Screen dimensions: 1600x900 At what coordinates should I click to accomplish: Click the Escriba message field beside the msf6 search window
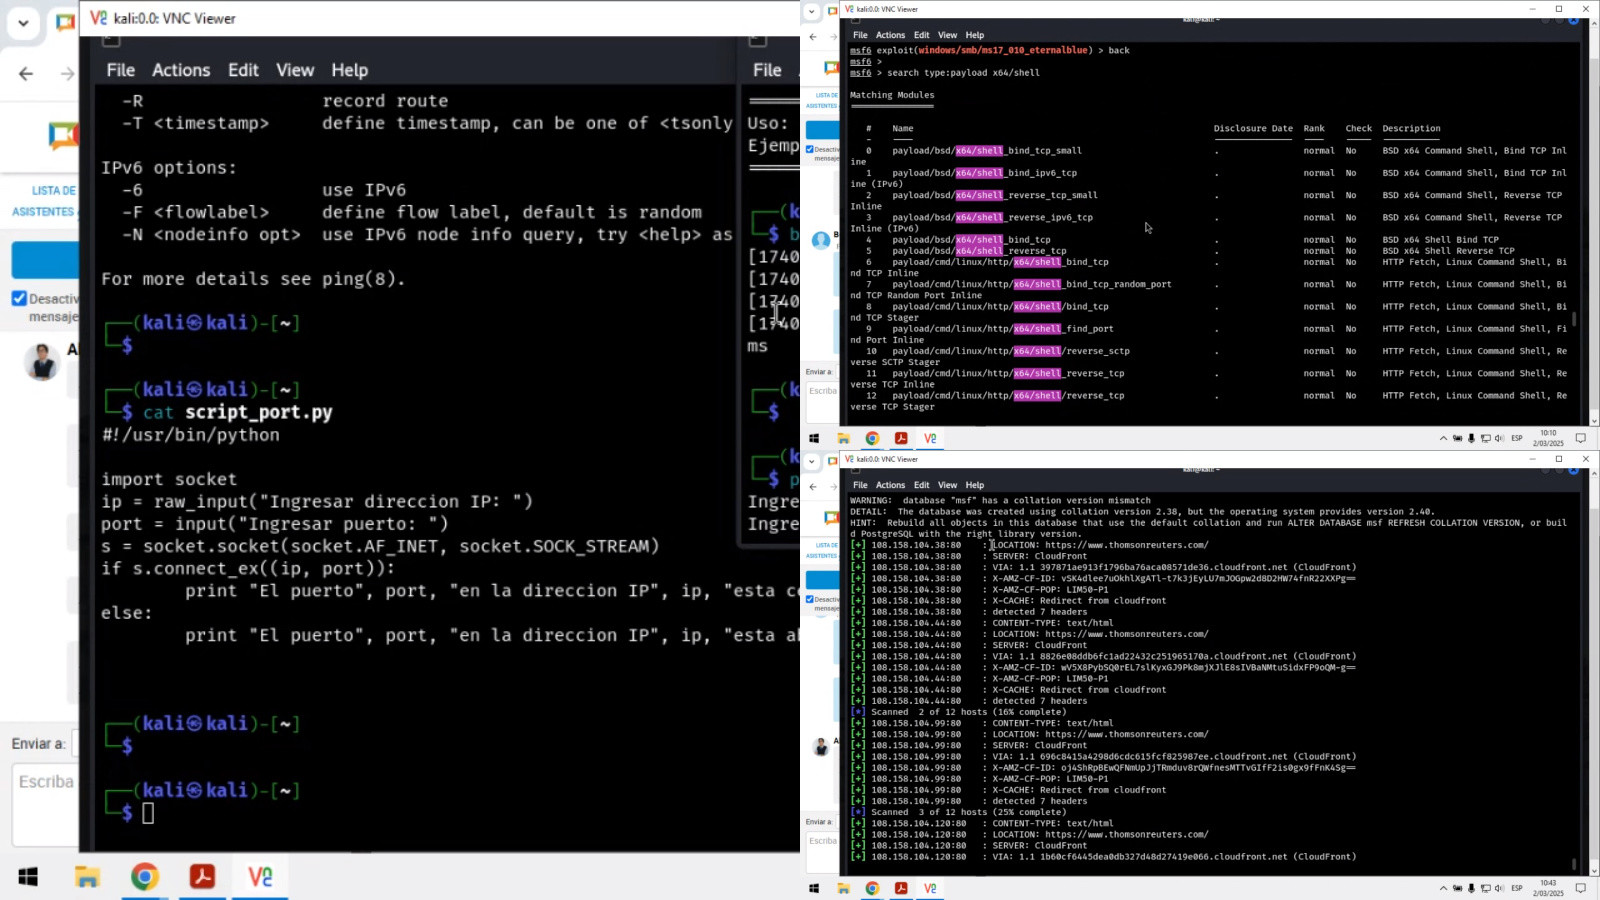click(x=823, y=403)
